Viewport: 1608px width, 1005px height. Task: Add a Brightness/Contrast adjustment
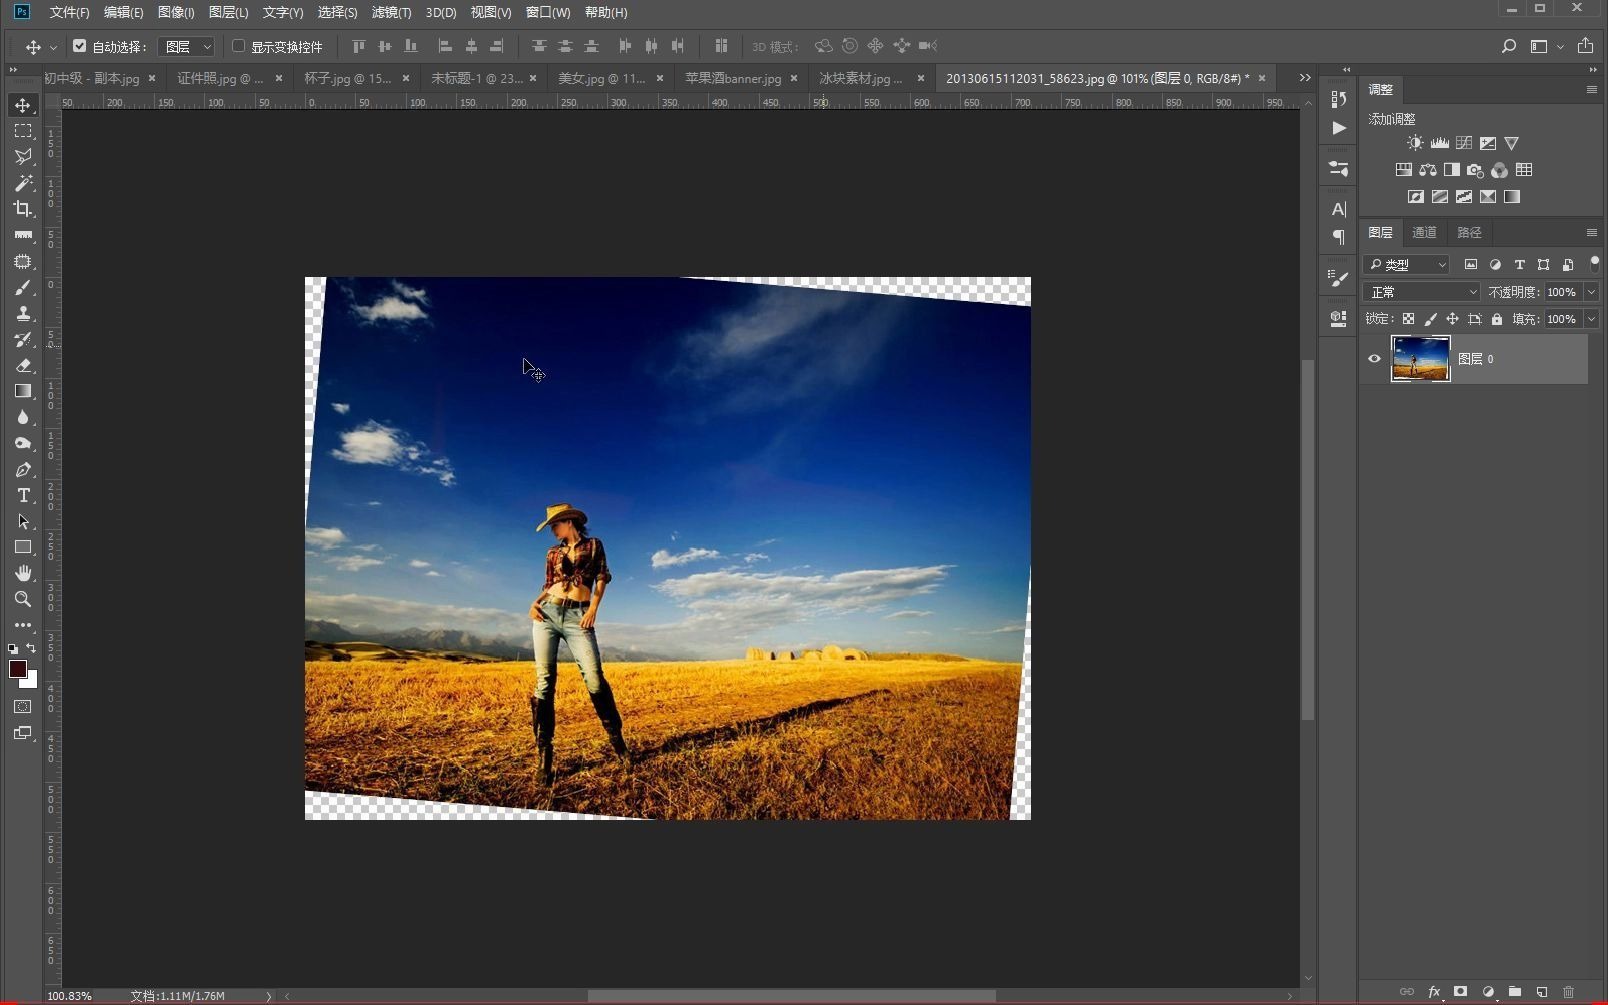tap(1415, 144)
